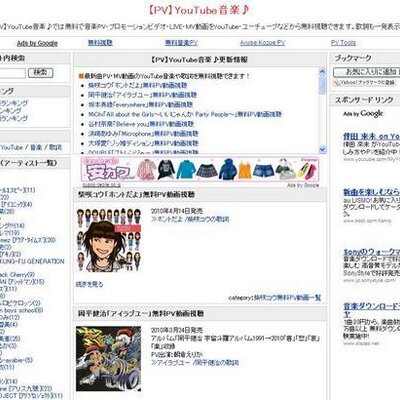The image size is (400, 400).
Task: Open the 【PV】YouTube音楽♪ site title
Action: [x=199, y=10]
